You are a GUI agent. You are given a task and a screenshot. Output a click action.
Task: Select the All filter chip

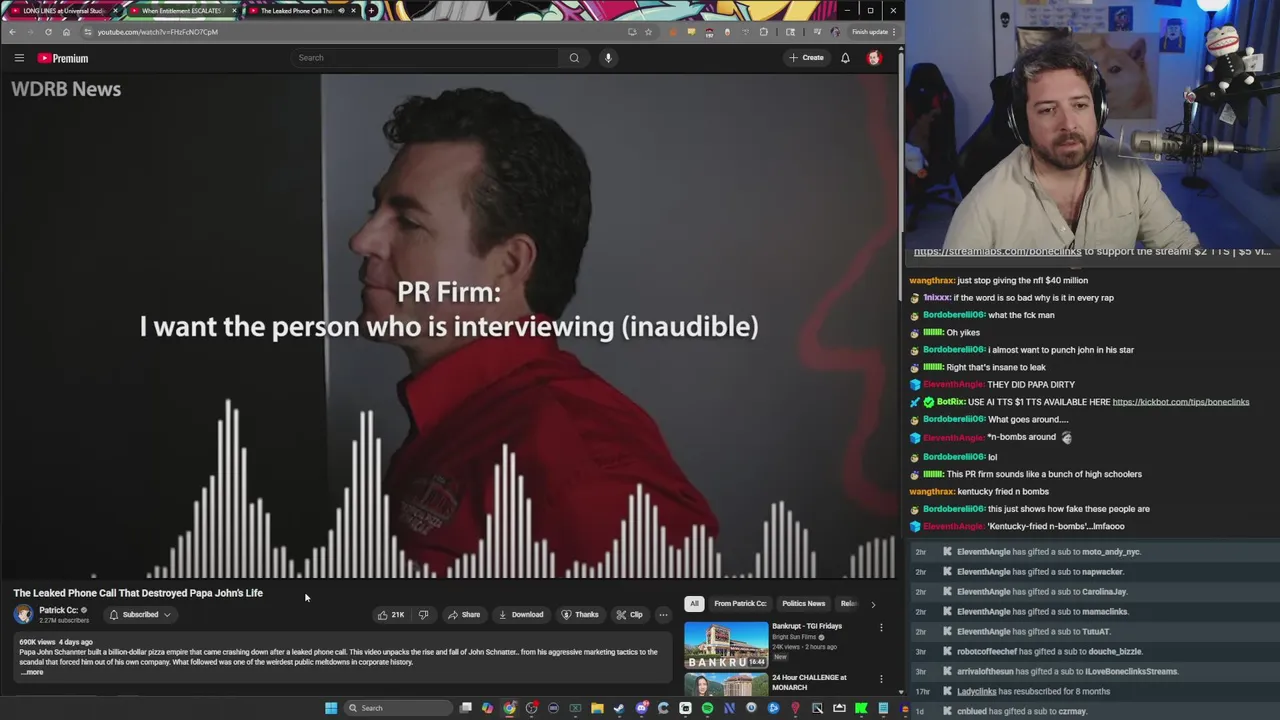click(694, 604)
